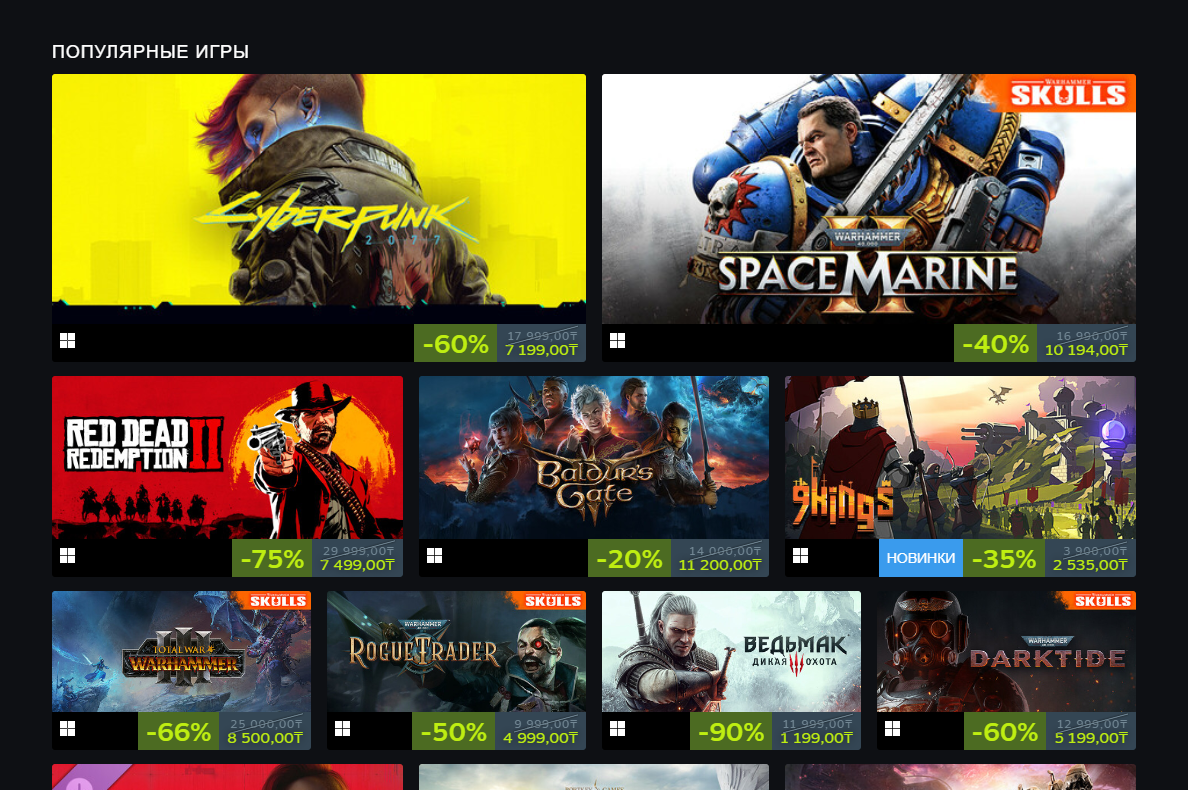Select the 7 499,00₸ price for Red Dead

pyautogui.click(x=357, y=565)
